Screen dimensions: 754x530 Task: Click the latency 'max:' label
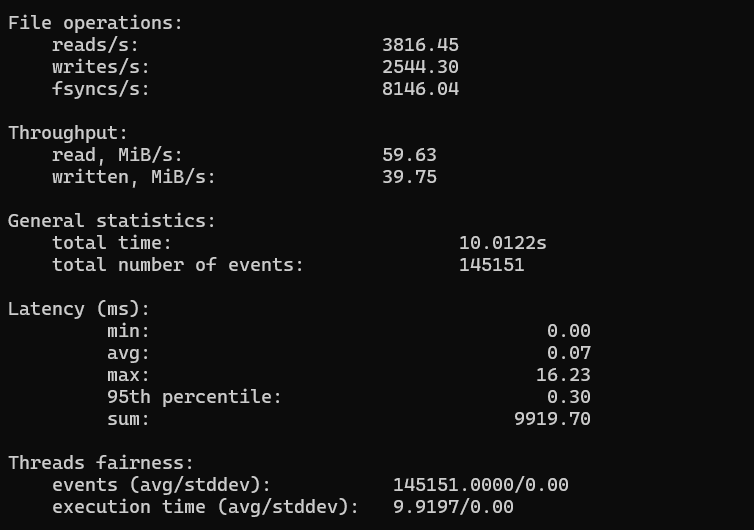tap(128, 376)
